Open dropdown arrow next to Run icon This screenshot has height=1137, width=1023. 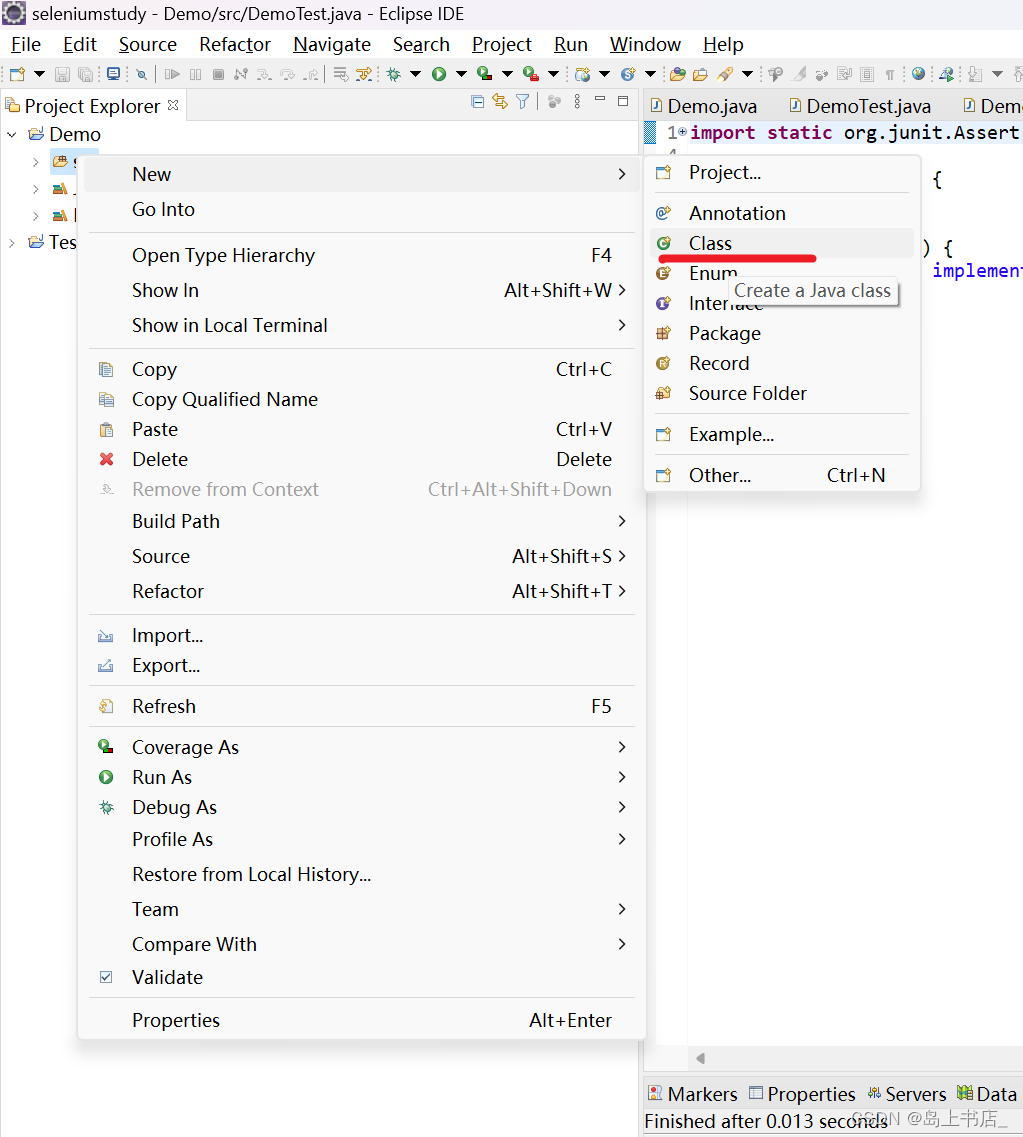[x=461, y=74]
